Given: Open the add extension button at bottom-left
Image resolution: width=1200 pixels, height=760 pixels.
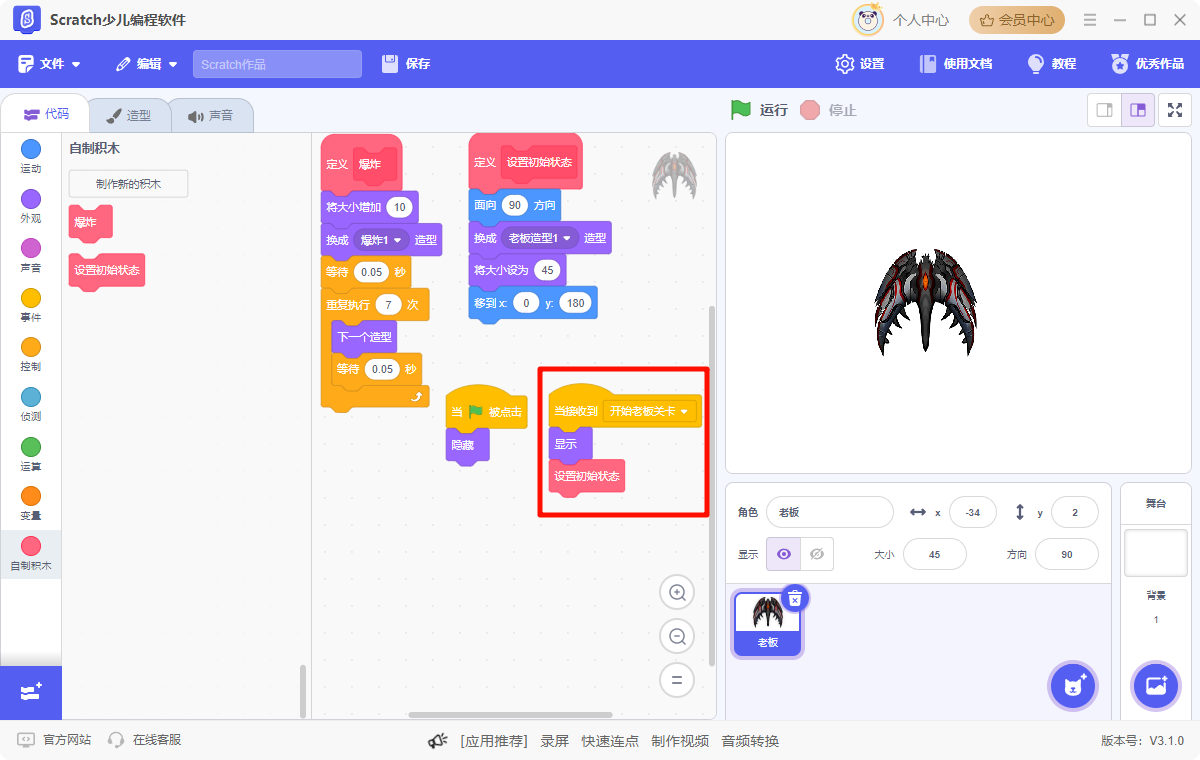Looking at the screenshot, I should 31,692.
